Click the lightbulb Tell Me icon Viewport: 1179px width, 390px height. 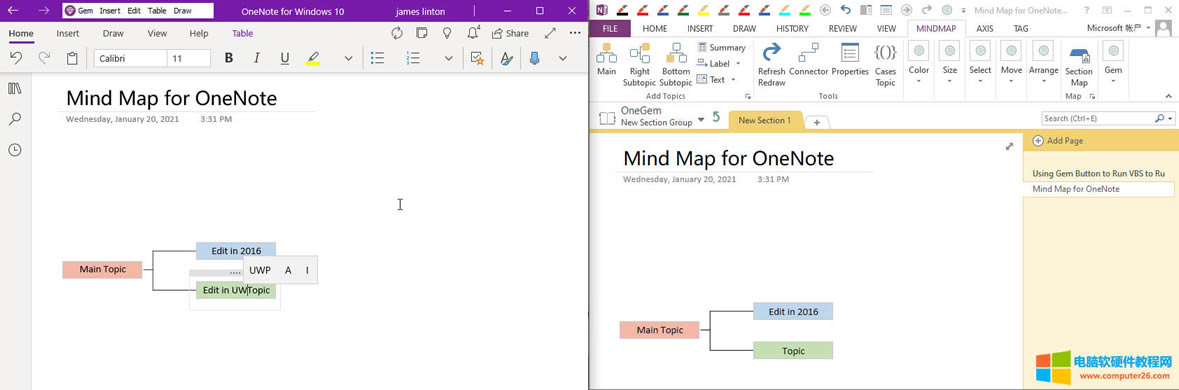447,33
